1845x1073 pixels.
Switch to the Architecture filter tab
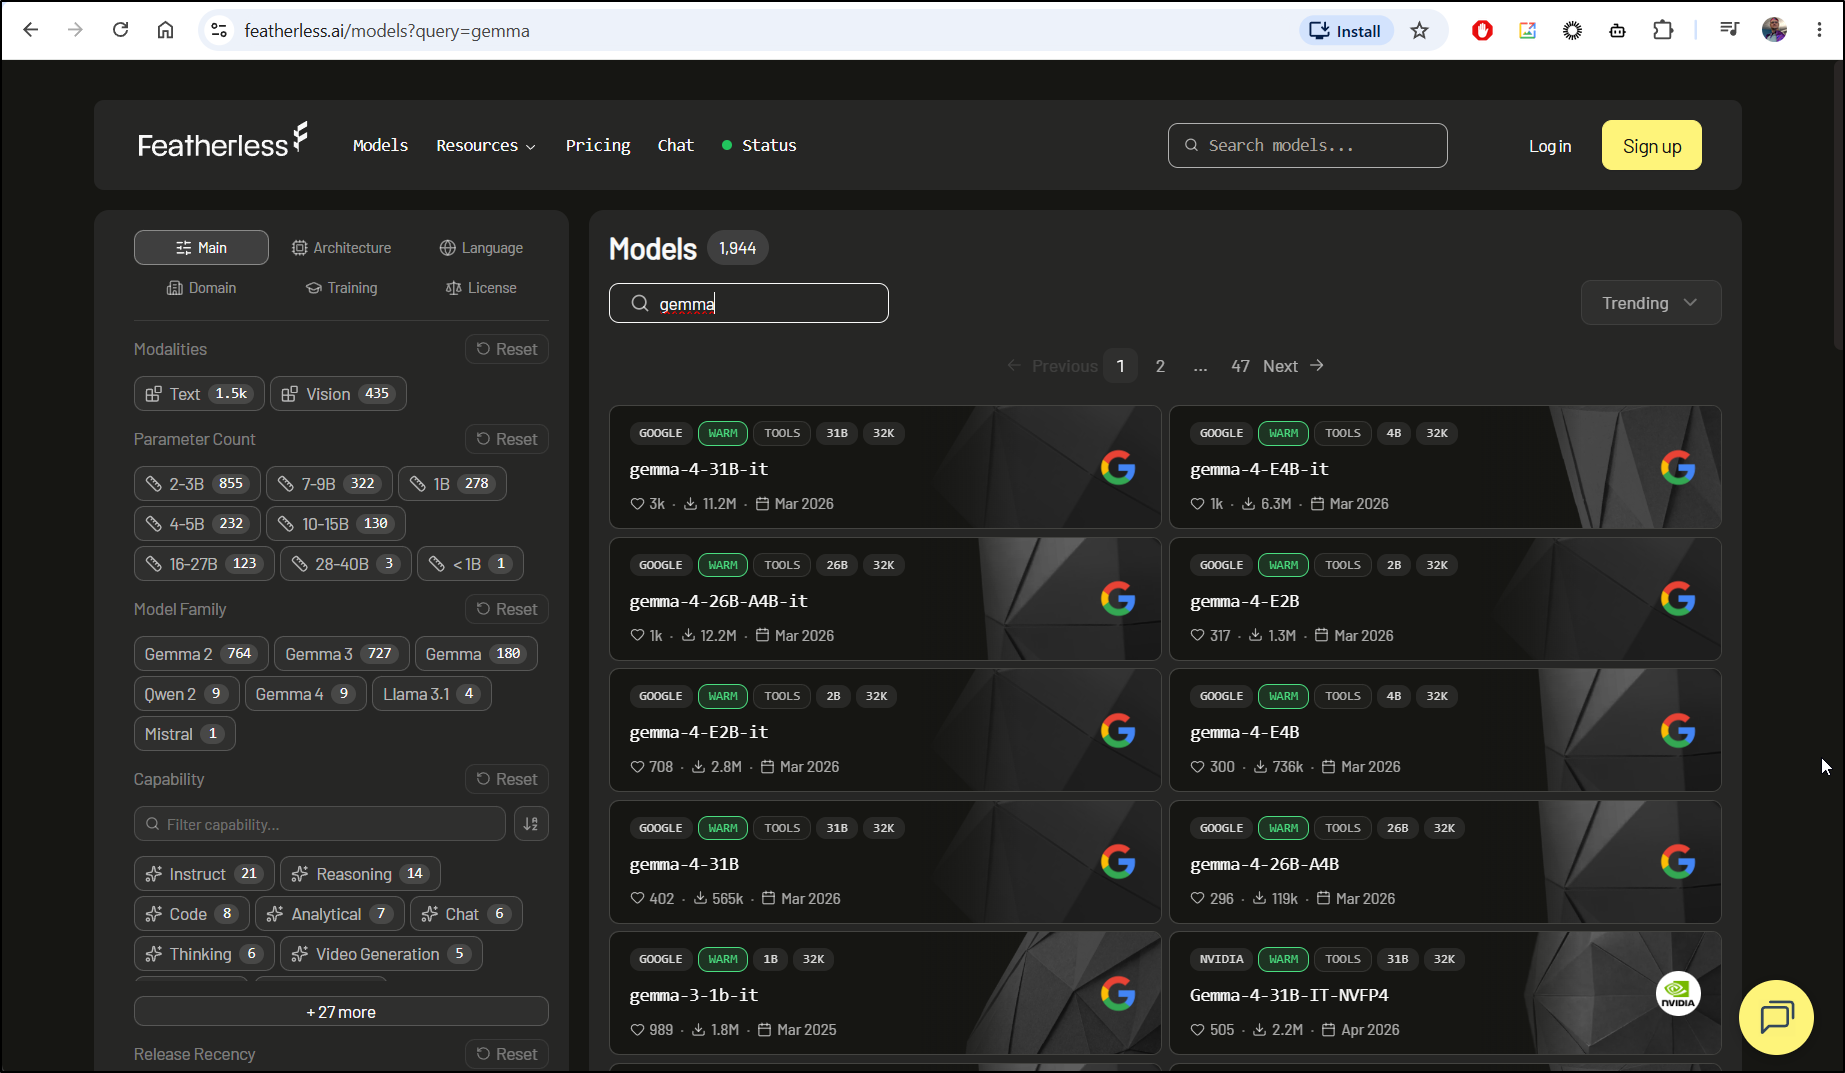[341, 248]
